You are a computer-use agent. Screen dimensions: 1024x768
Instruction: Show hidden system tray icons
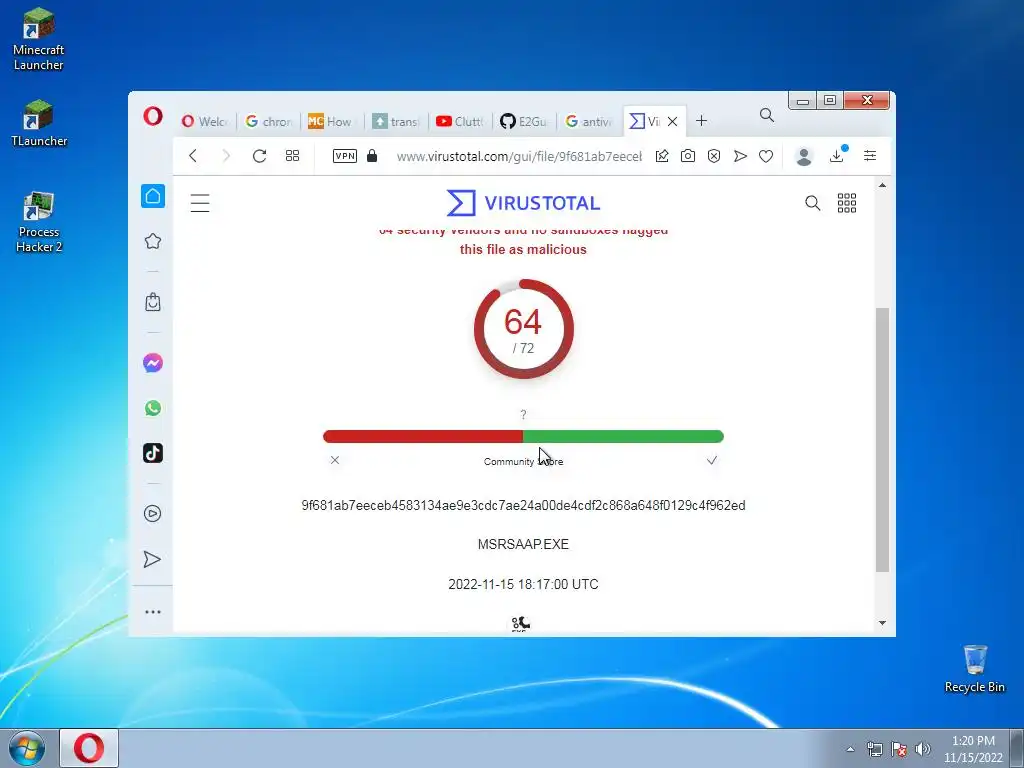(x=850, y=749)
